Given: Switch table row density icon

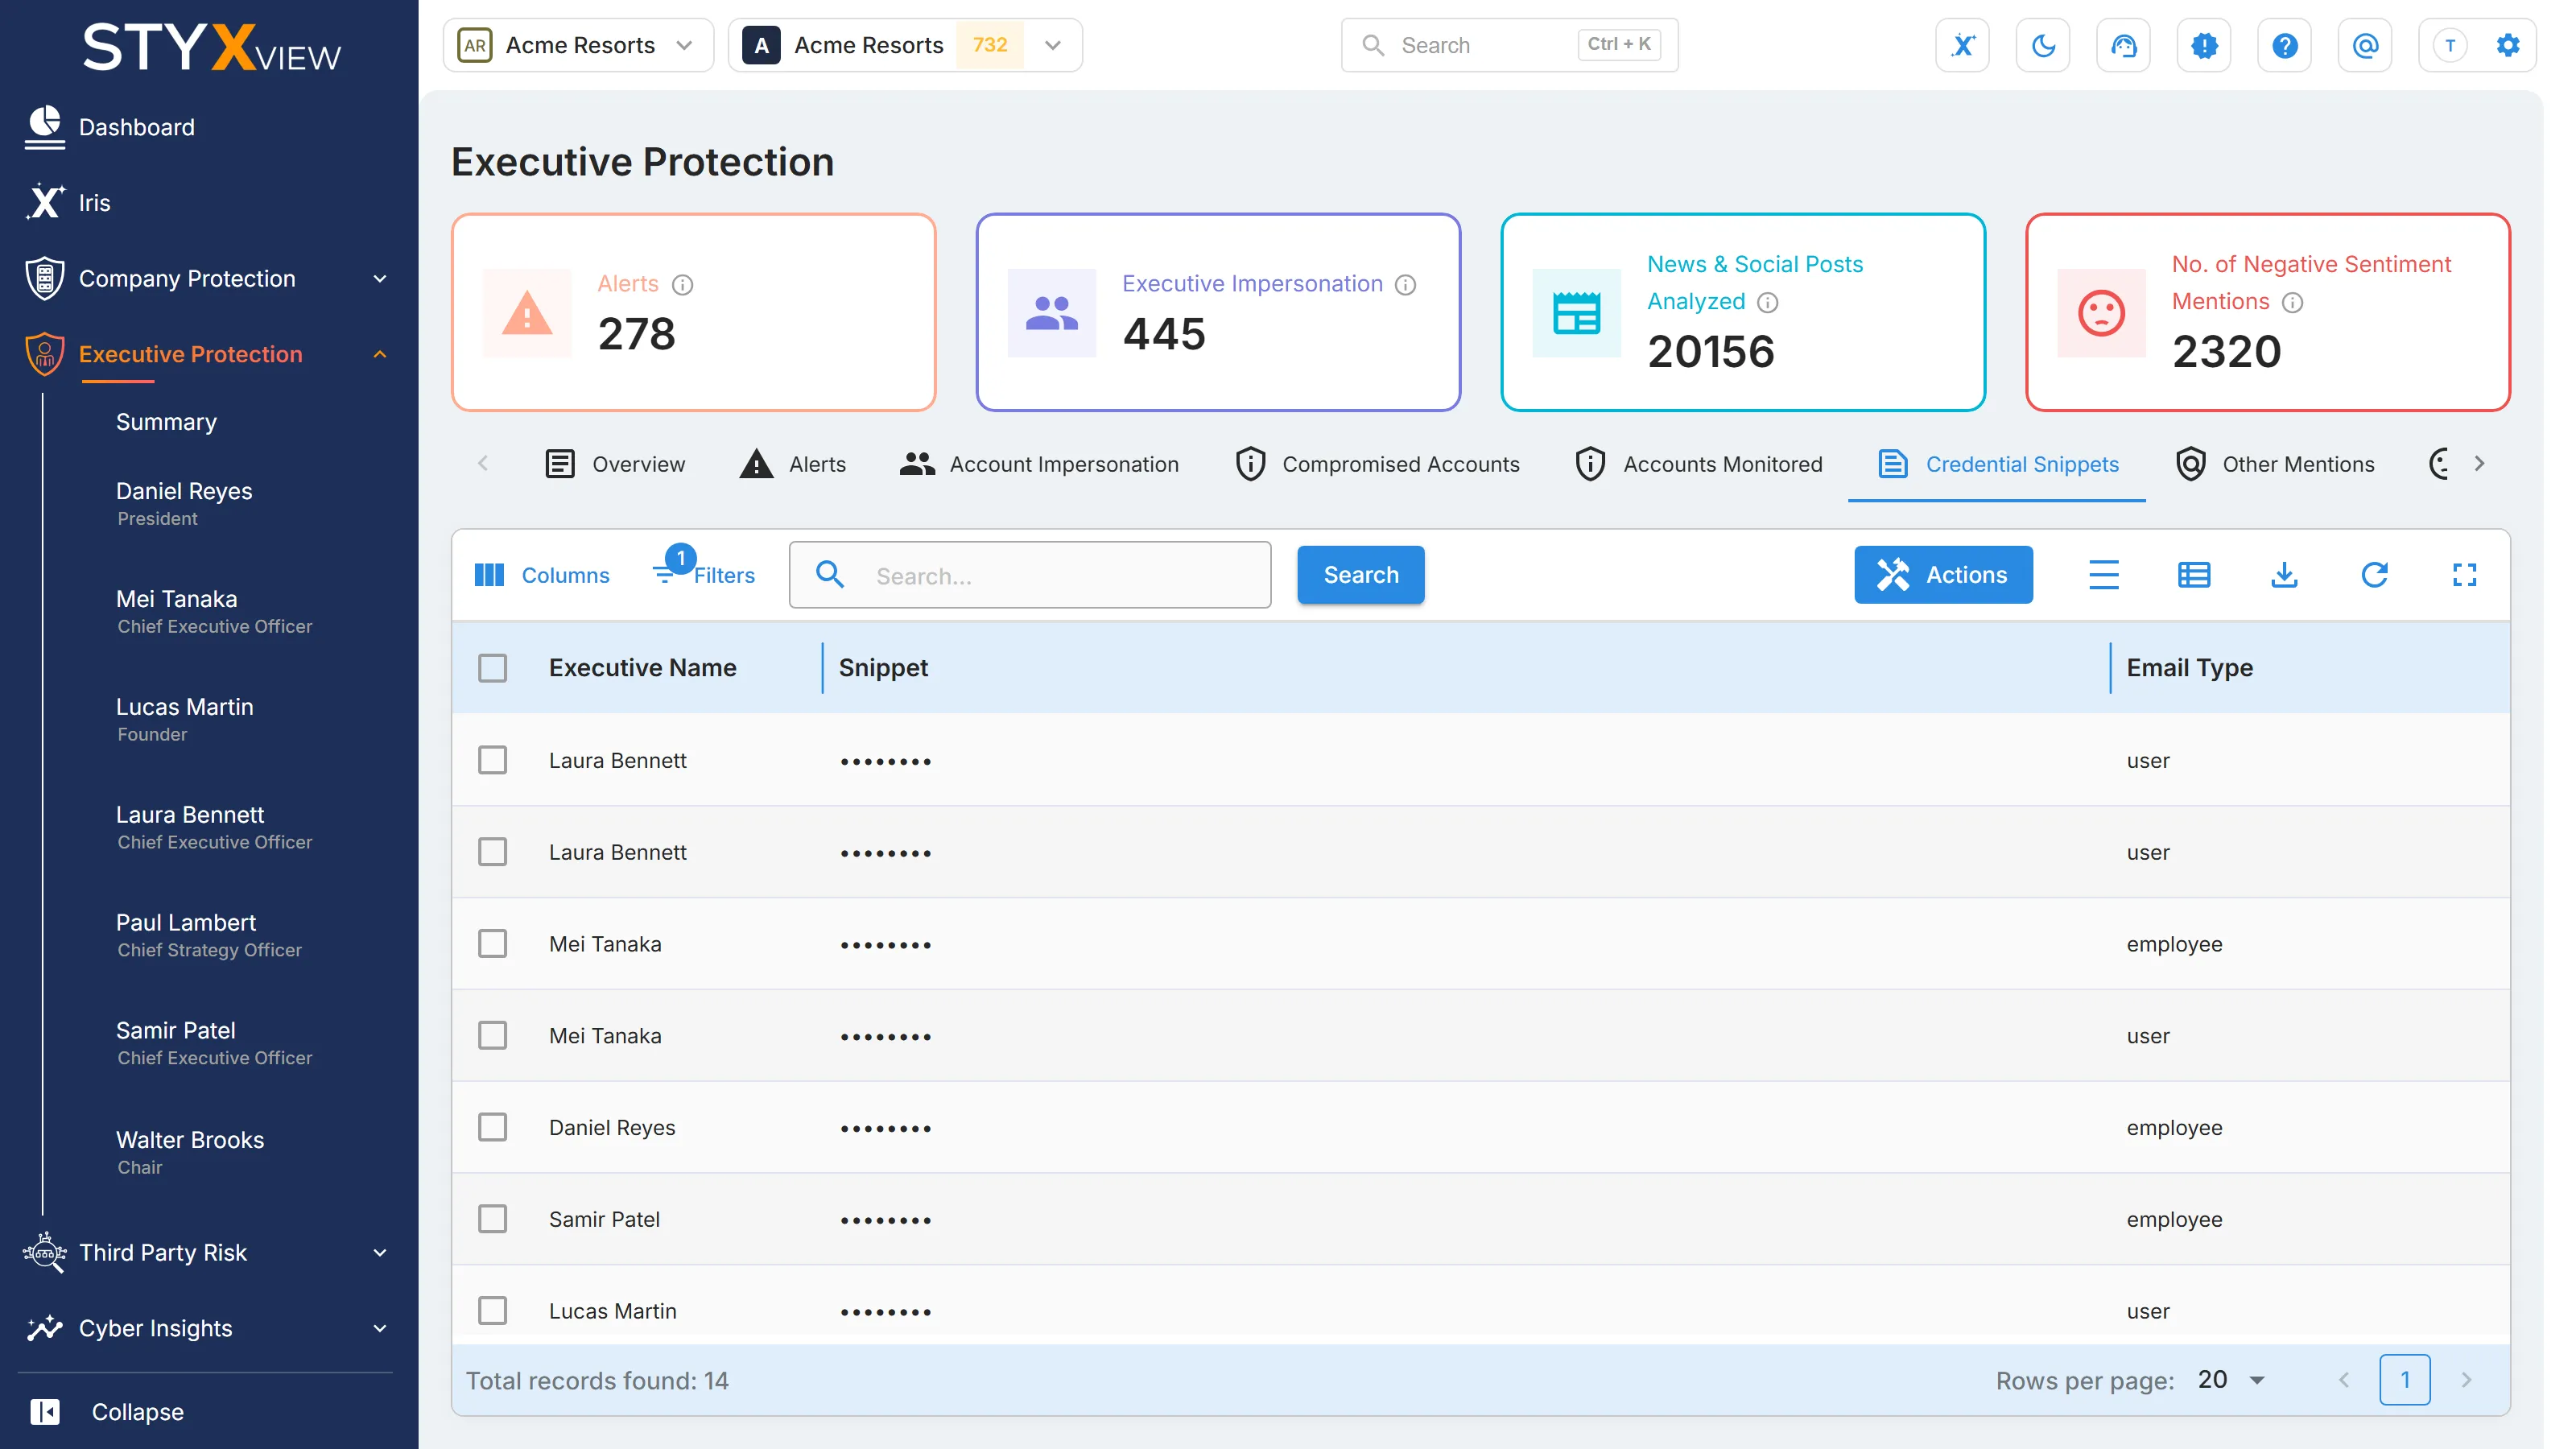Looking at the screenshot, I should 2104,575.
